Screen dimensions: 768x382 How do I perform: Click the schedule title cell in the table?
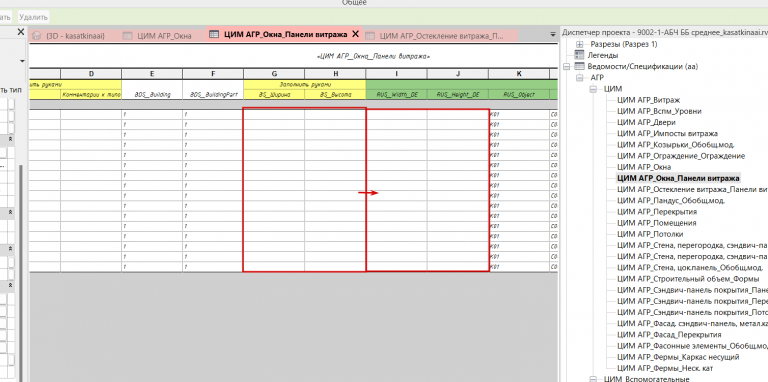(294, 56)
